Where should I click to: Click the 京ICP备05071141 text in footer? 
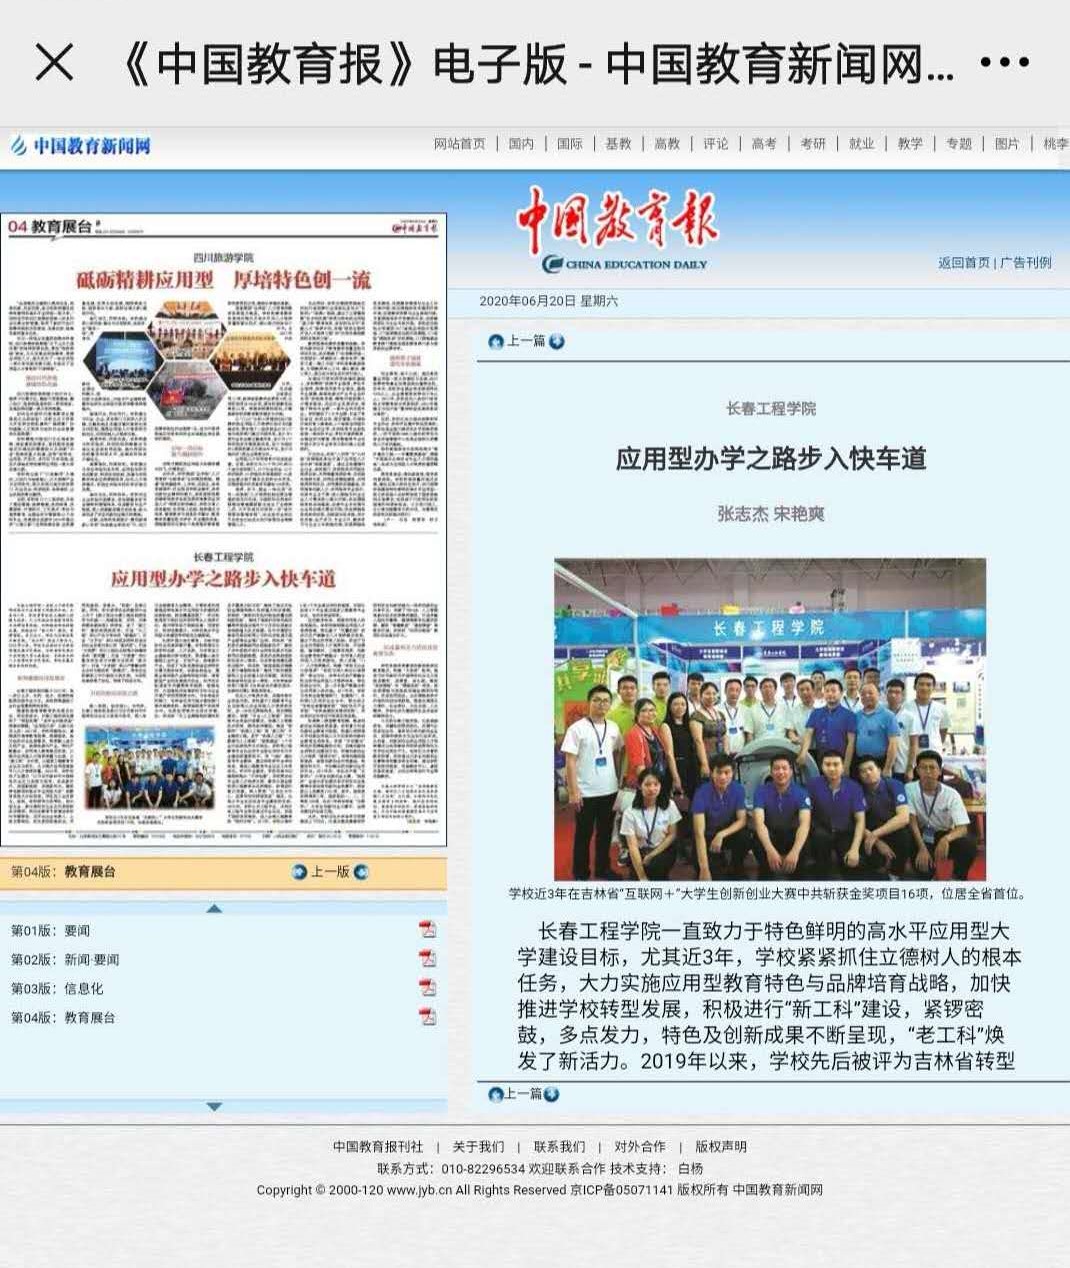click(622, 1190)
